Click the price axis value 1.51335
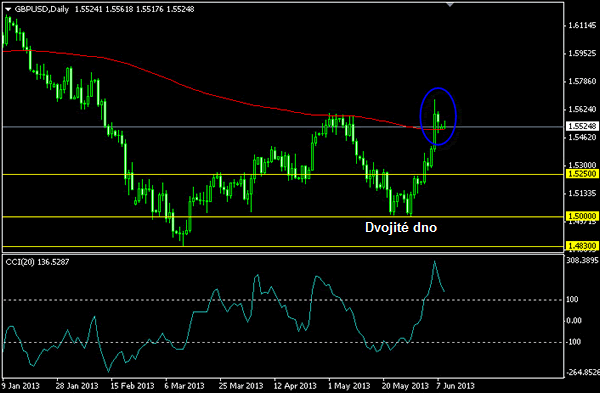 point(582,193)
